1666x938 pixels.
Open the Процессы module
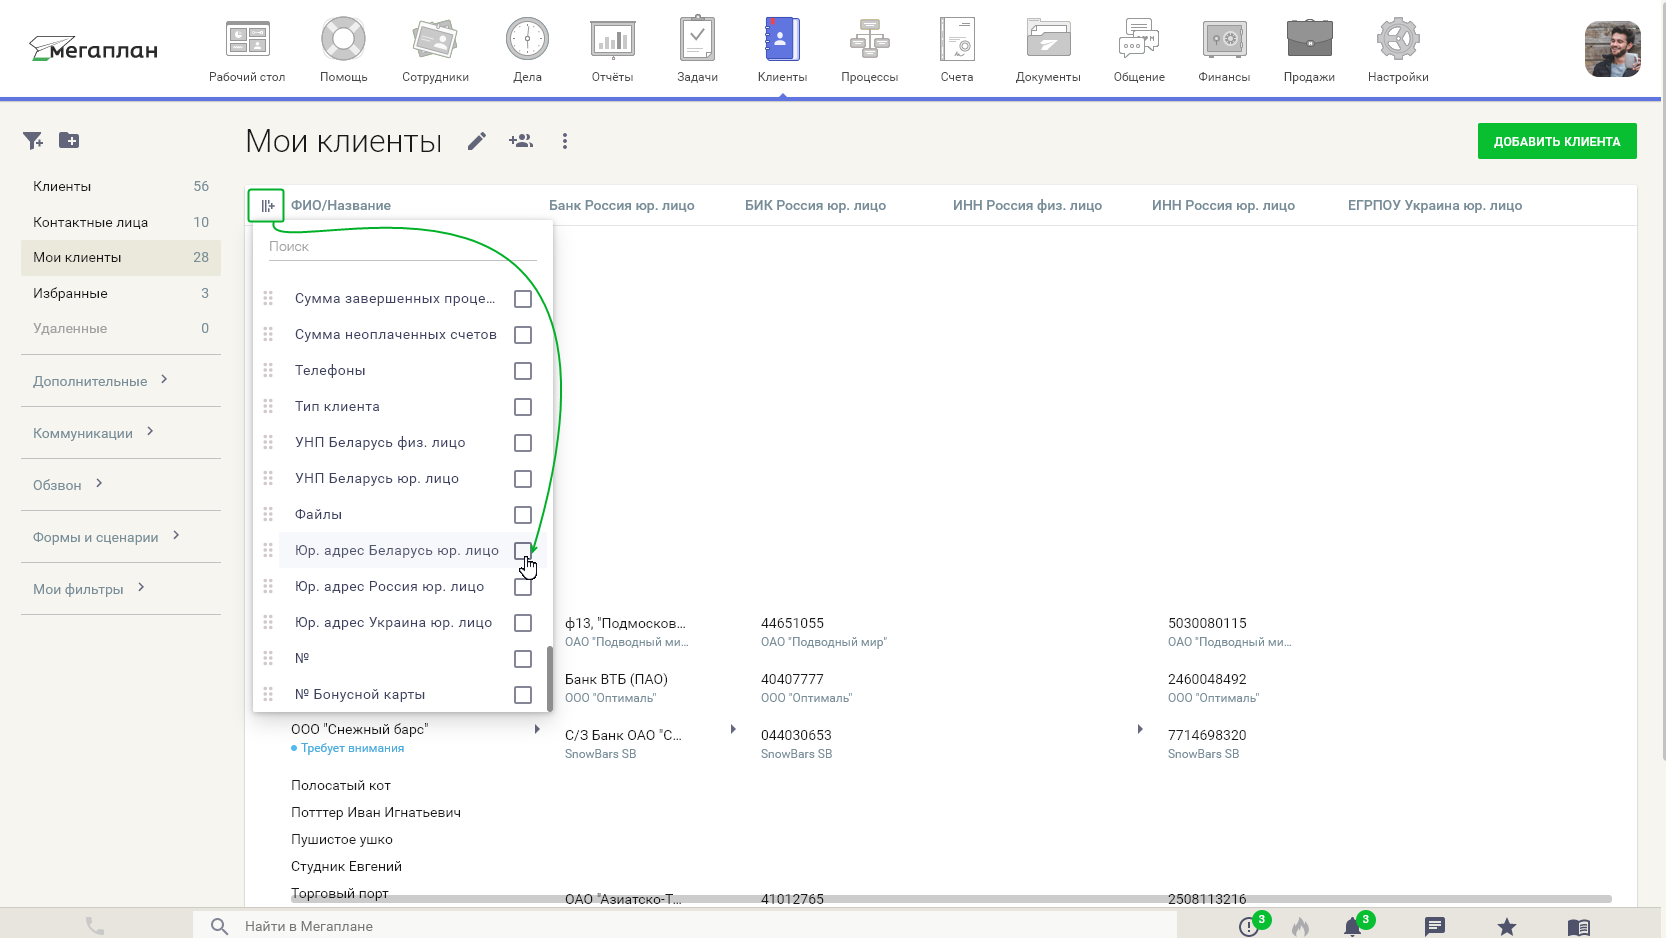coord(869,50)
